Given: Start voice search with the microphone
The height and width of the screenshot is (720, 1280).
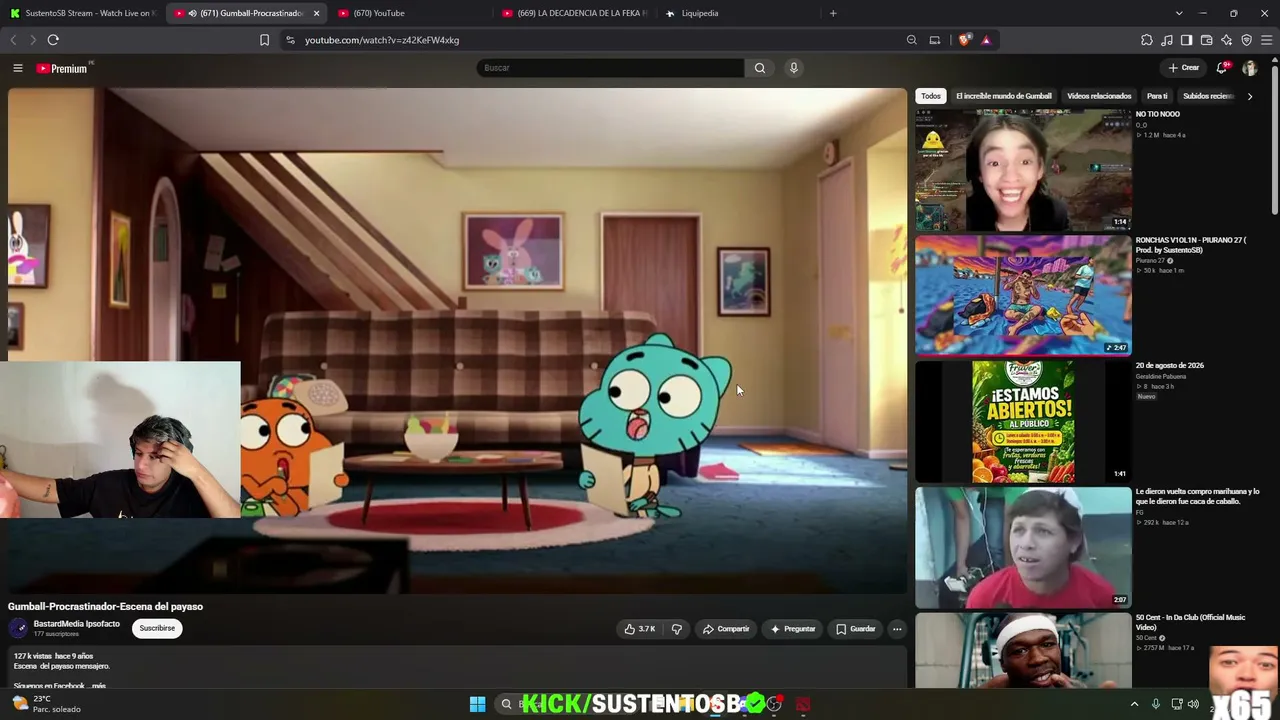Looking at the screenshot, I should point(794,68).
